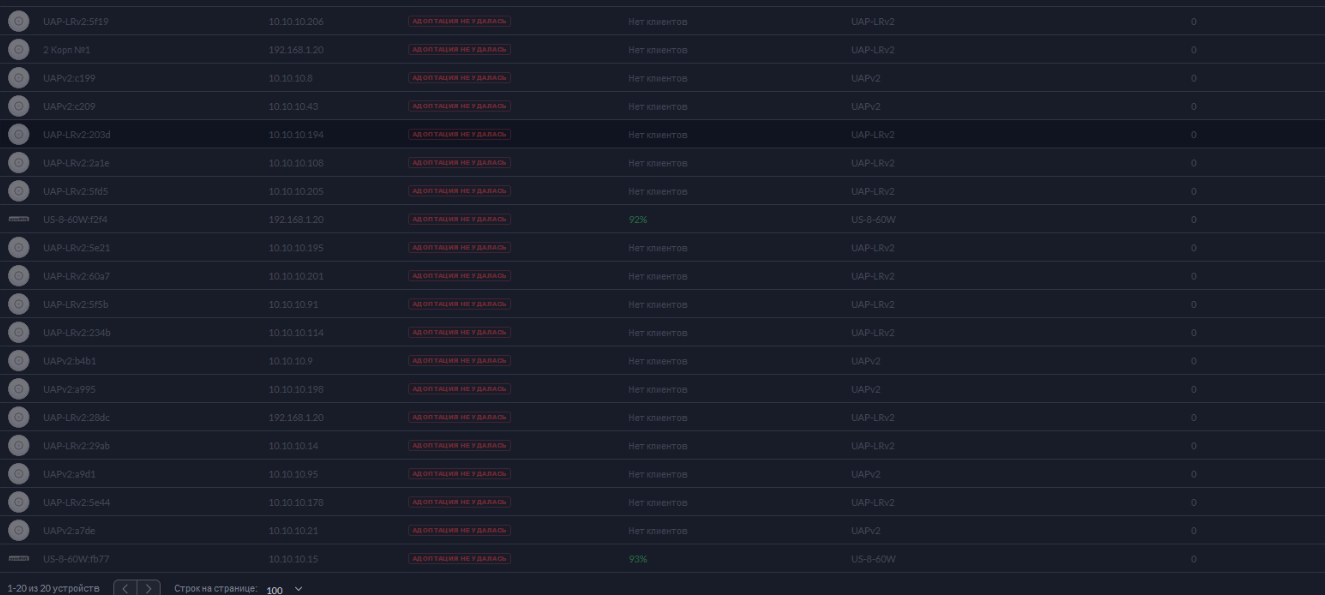The height and width of the screenshot is (595, 1325).
Task: Click the IP address 10.10.10.14
Action: click(293, 446)
